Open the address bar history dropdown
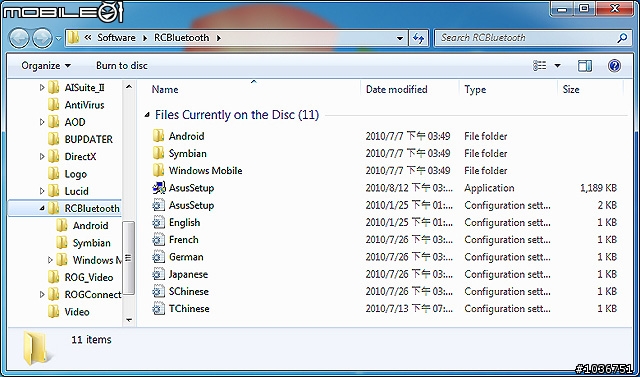Viewport: 640px width, 377px height. pos(400,38)
